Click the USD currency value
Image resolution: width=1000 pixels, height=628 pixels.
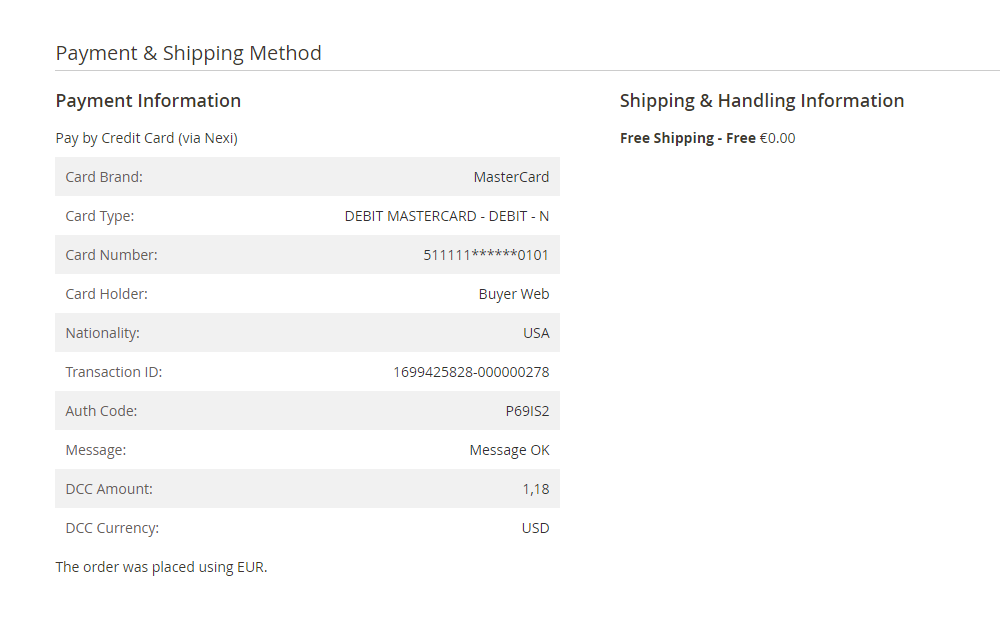535,528
